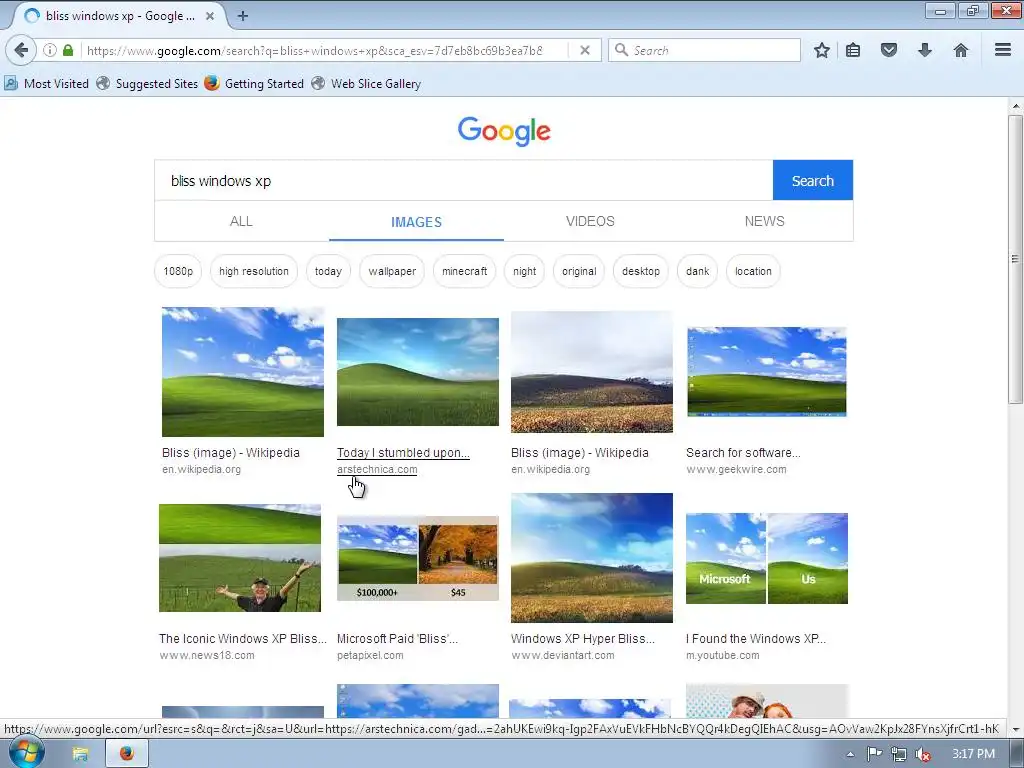
Task: Apply the wallpaper filter chip
Action: click(x=392, y=271)
